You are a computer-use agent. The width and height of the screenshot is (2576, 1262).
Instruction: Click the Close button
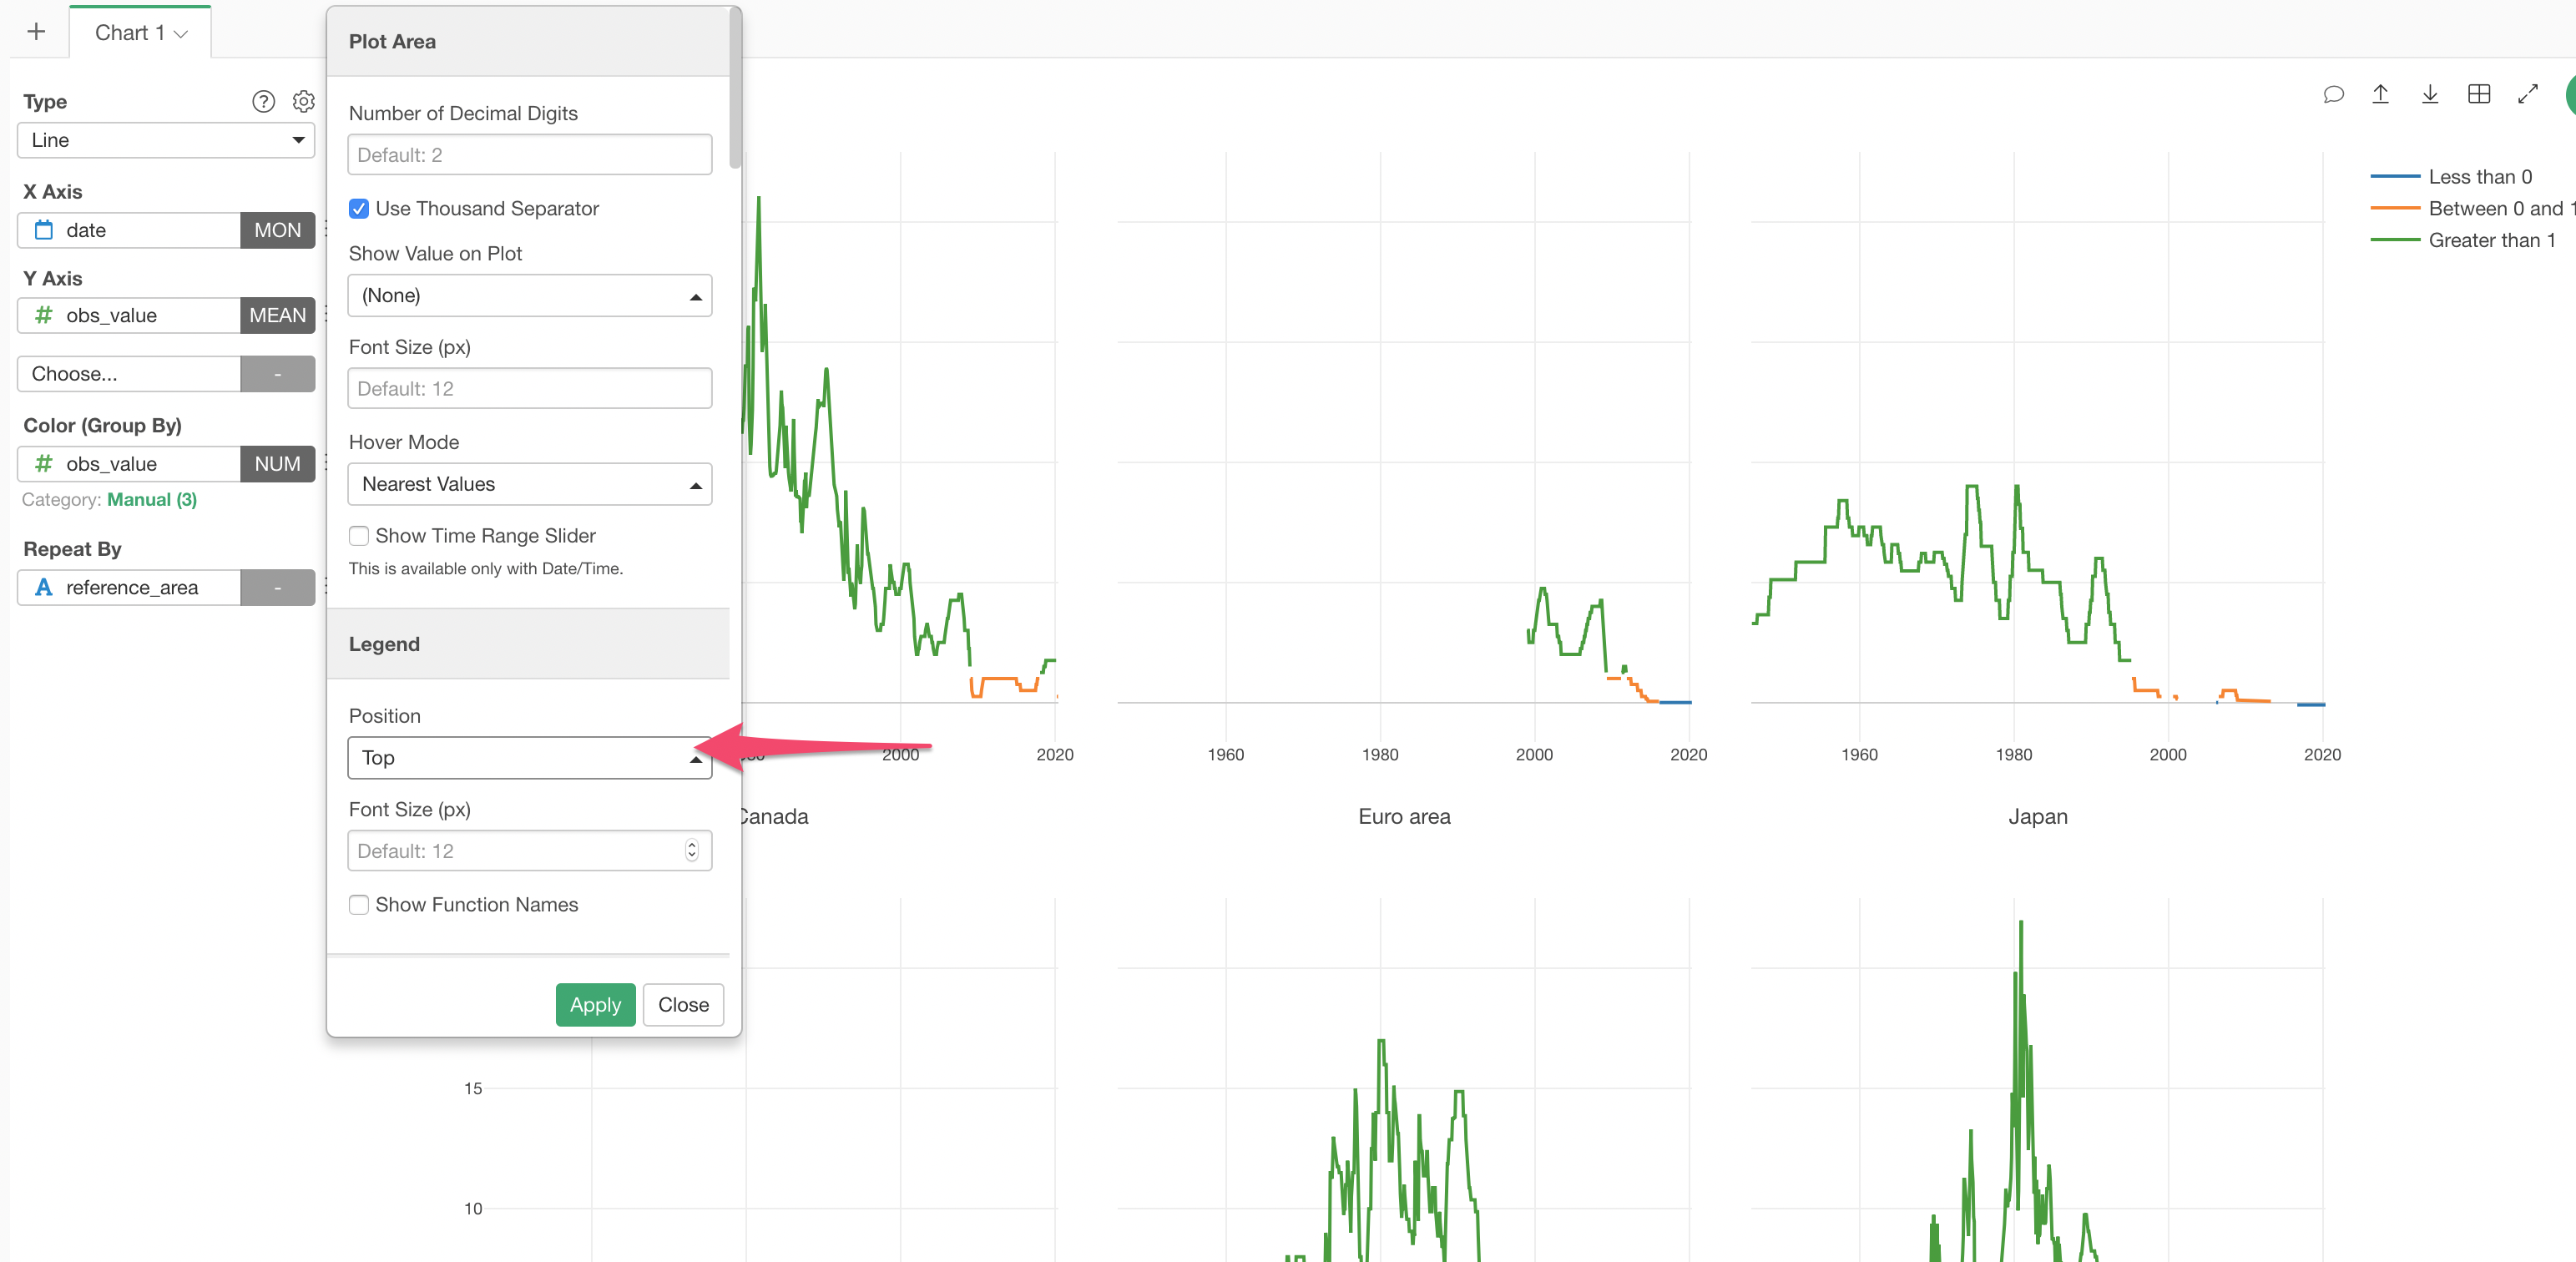pos(683,1004)
